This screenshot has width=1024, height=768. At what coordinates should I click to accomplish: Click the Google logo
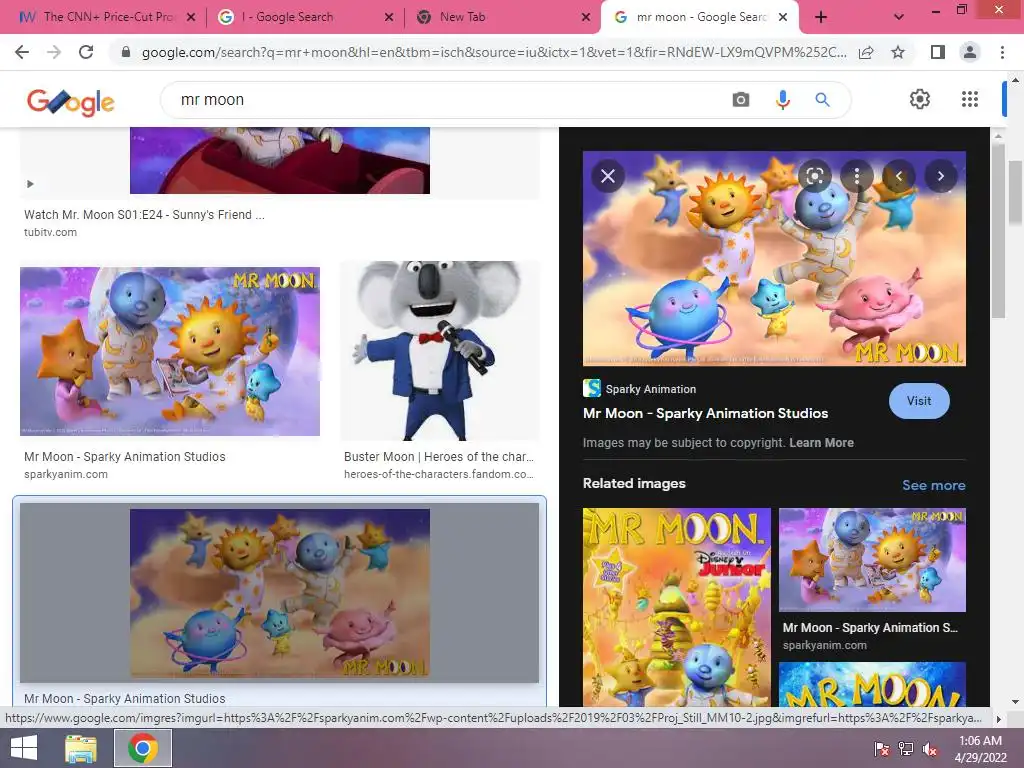71,101
